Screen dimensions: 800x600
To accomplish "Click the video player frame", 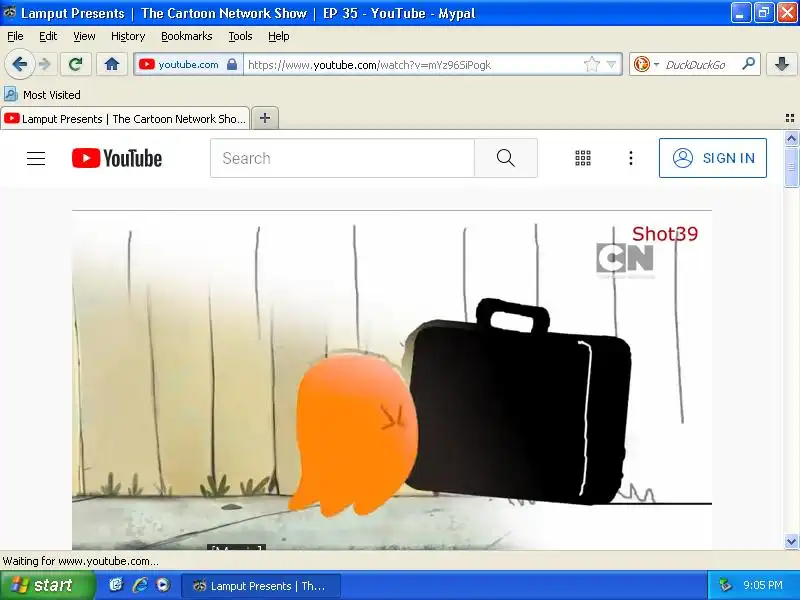I will [392, 381].
